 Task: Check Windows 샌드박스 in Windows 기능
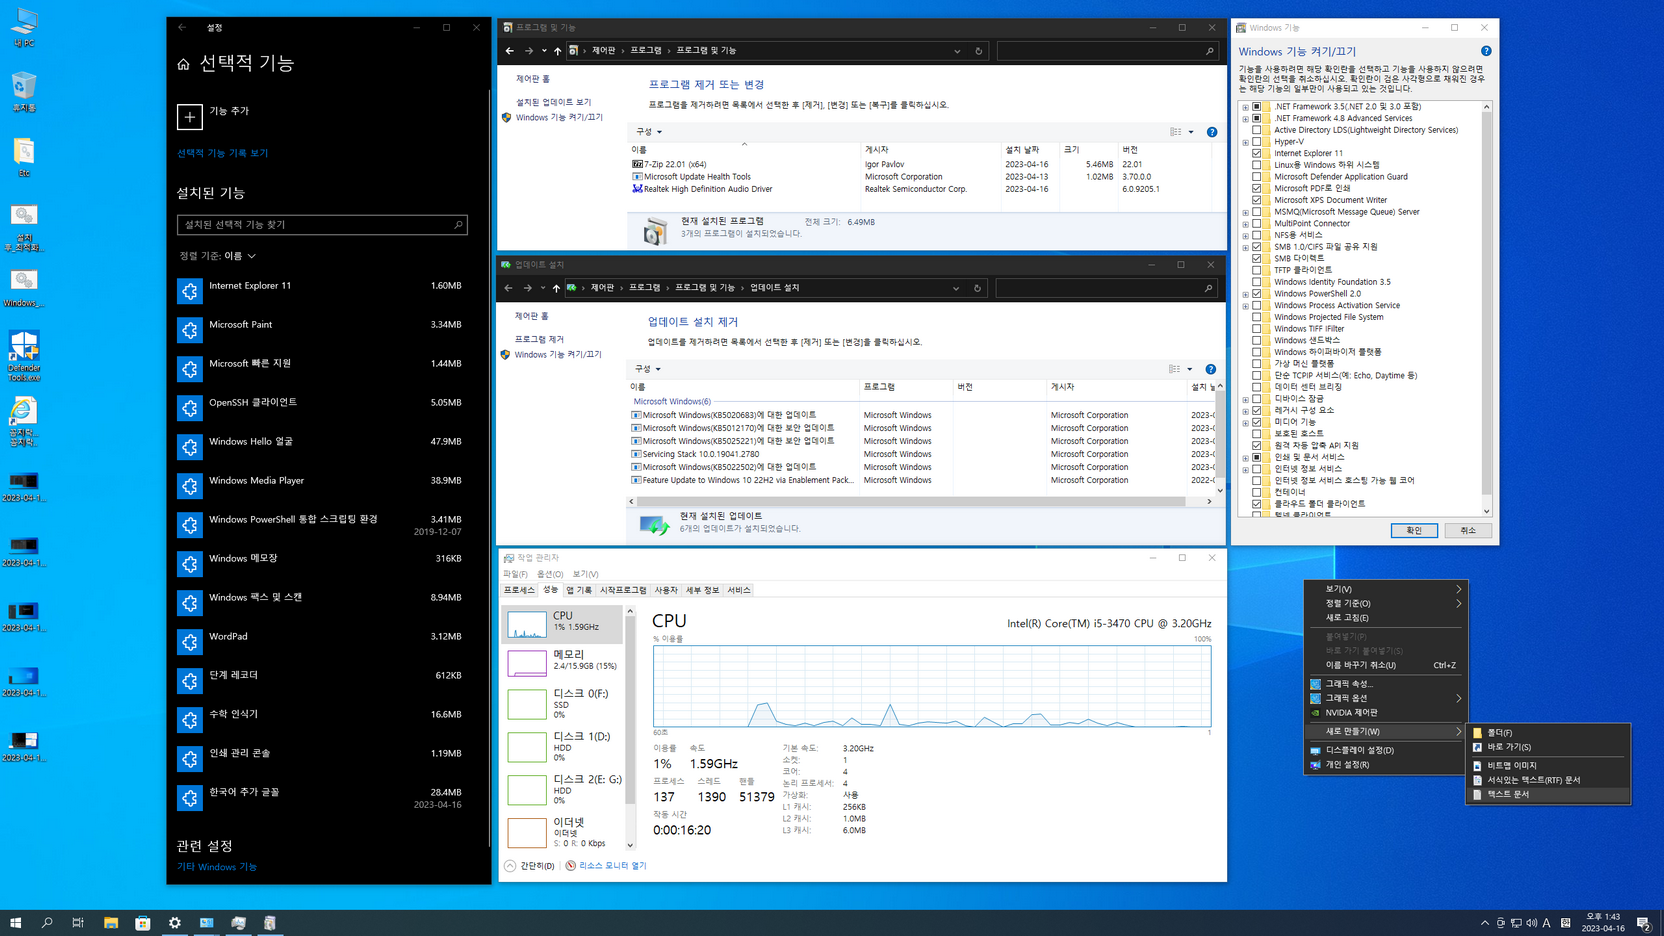[x=1257, y=340]
